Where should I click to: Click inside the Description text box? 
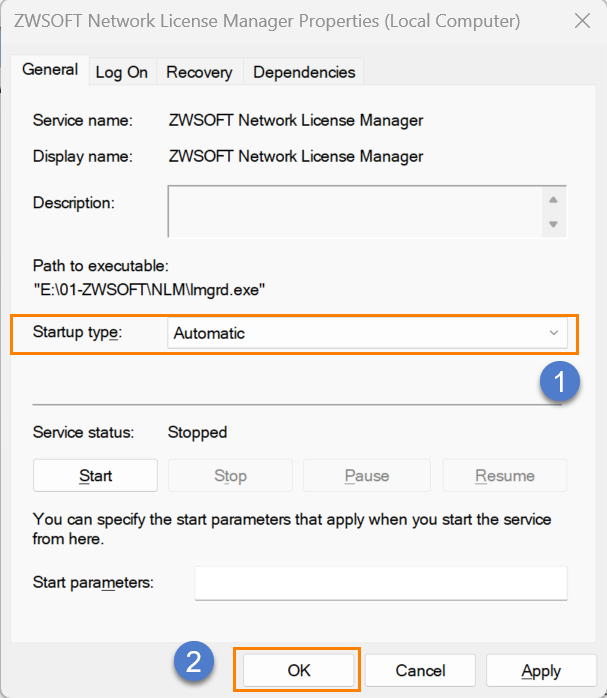coord(355,211)
